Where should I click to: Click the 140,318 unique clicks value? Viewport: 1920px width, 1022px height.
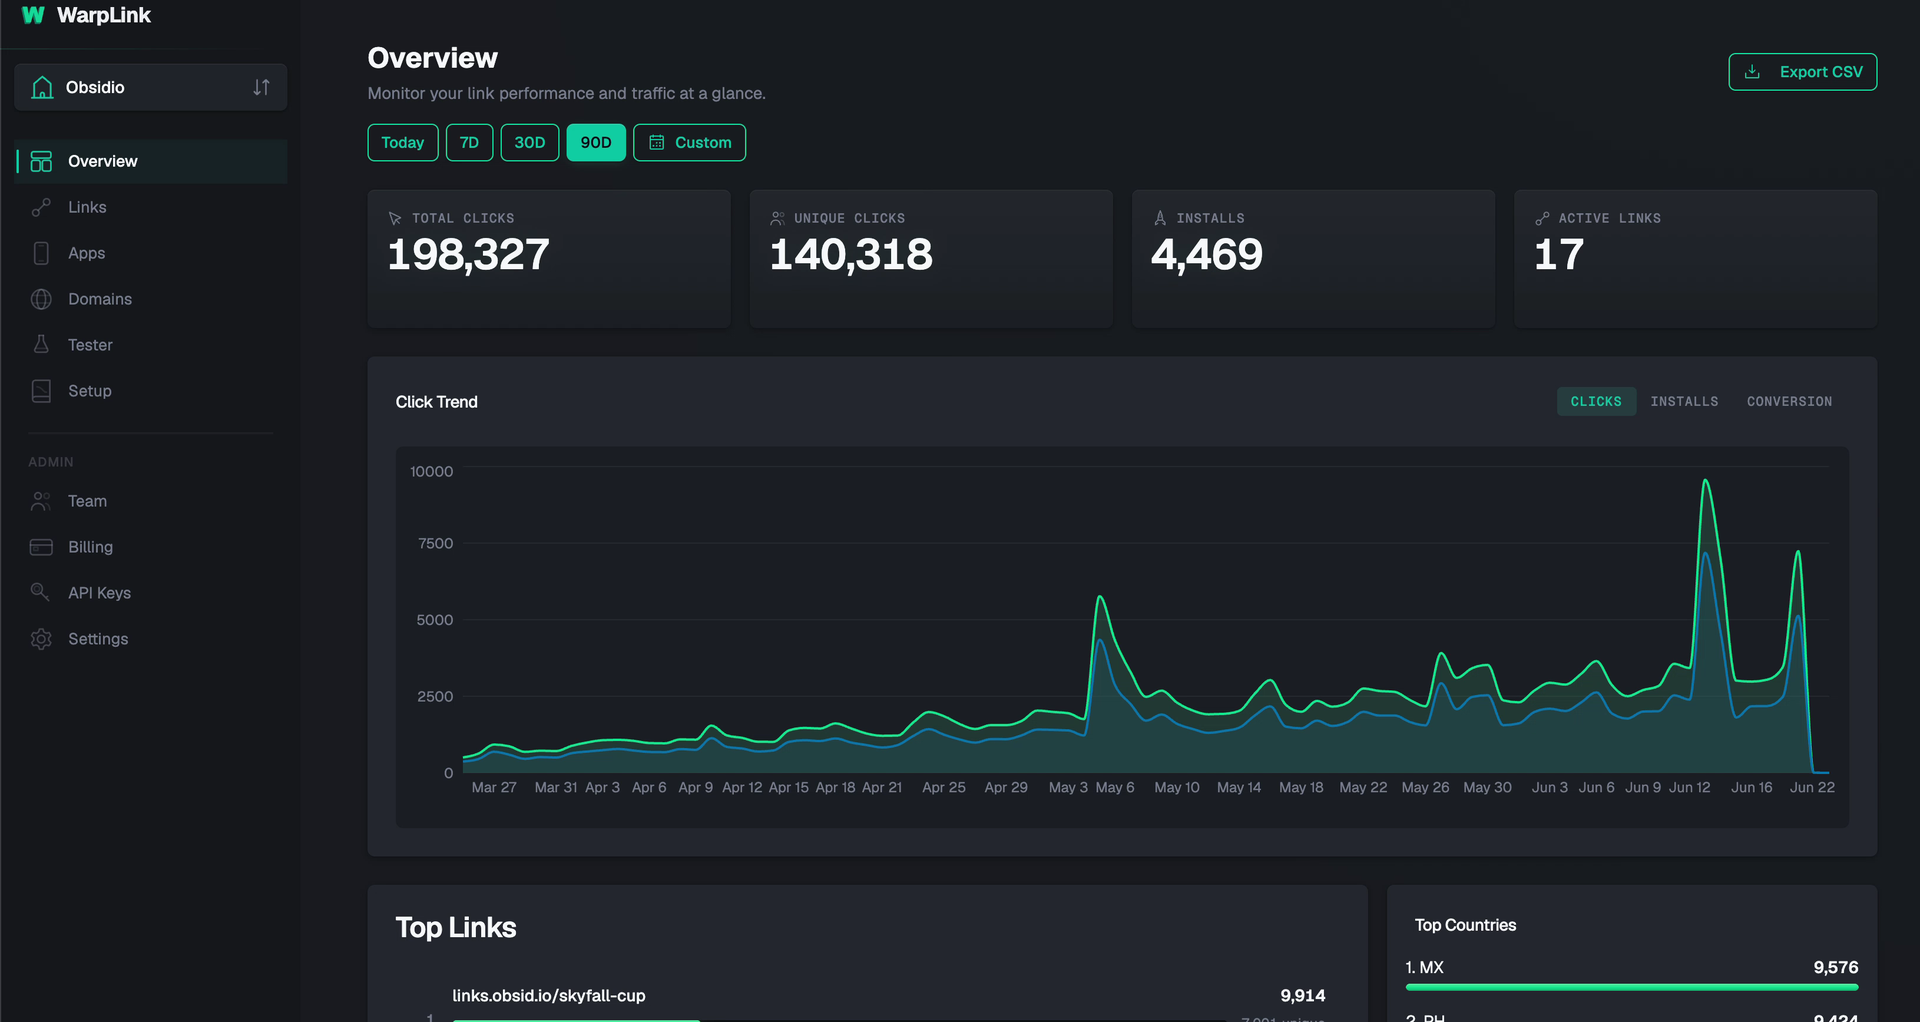coord(851,255)
